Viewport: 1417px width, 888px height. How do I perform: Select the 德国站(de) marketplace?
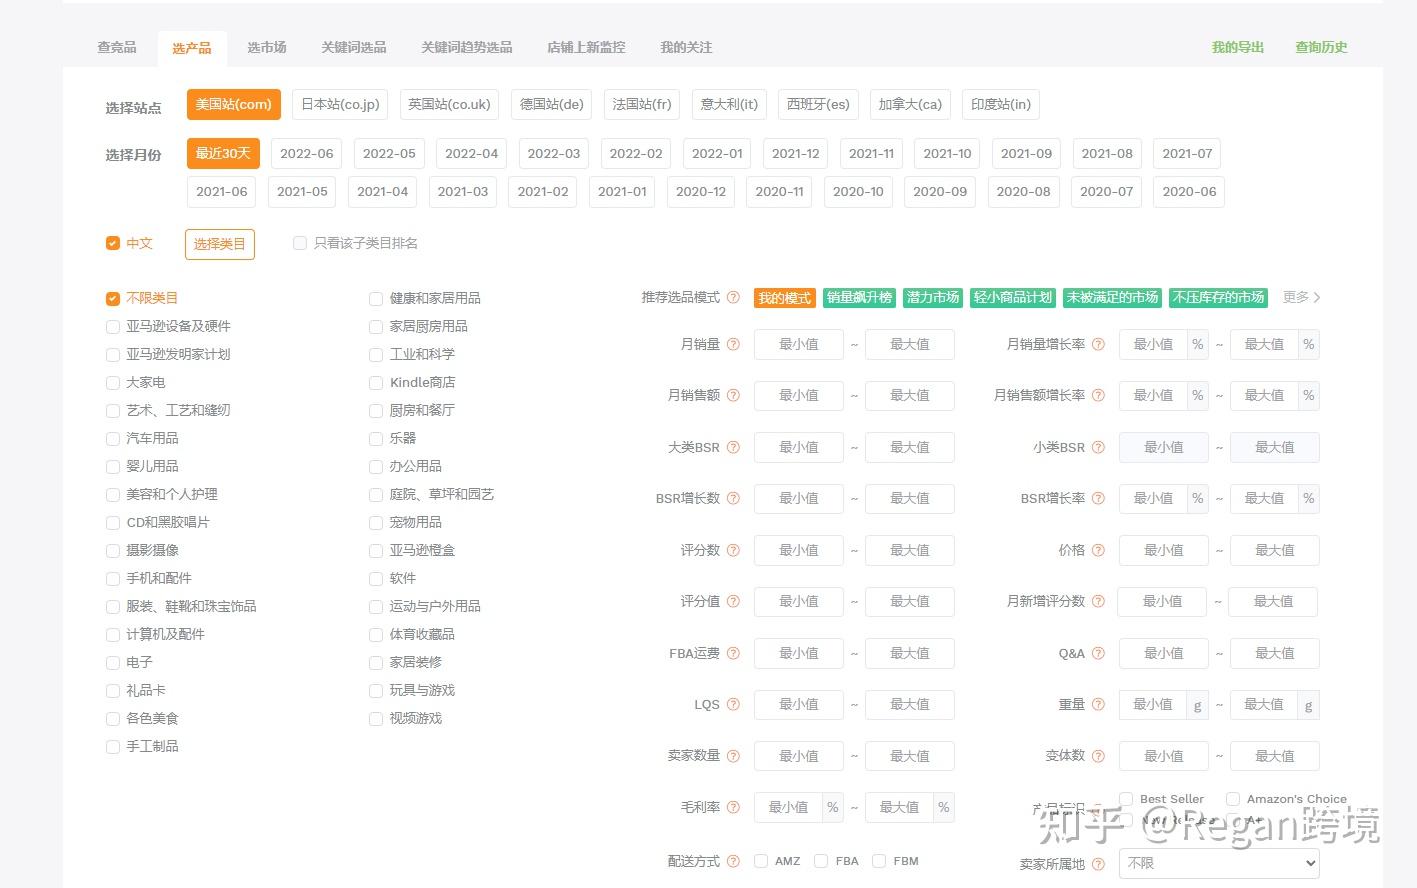coord(552,104)
